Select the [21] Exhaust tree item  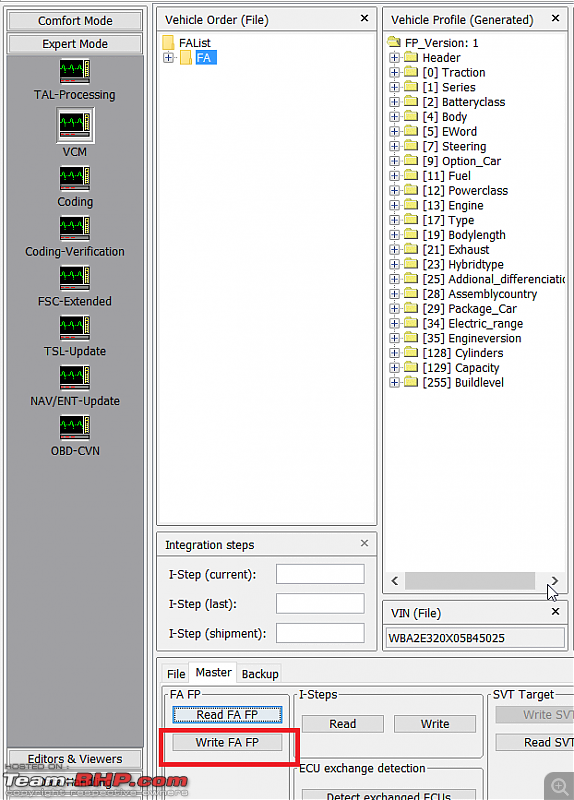pyautogui.click(x=456, y=250)
